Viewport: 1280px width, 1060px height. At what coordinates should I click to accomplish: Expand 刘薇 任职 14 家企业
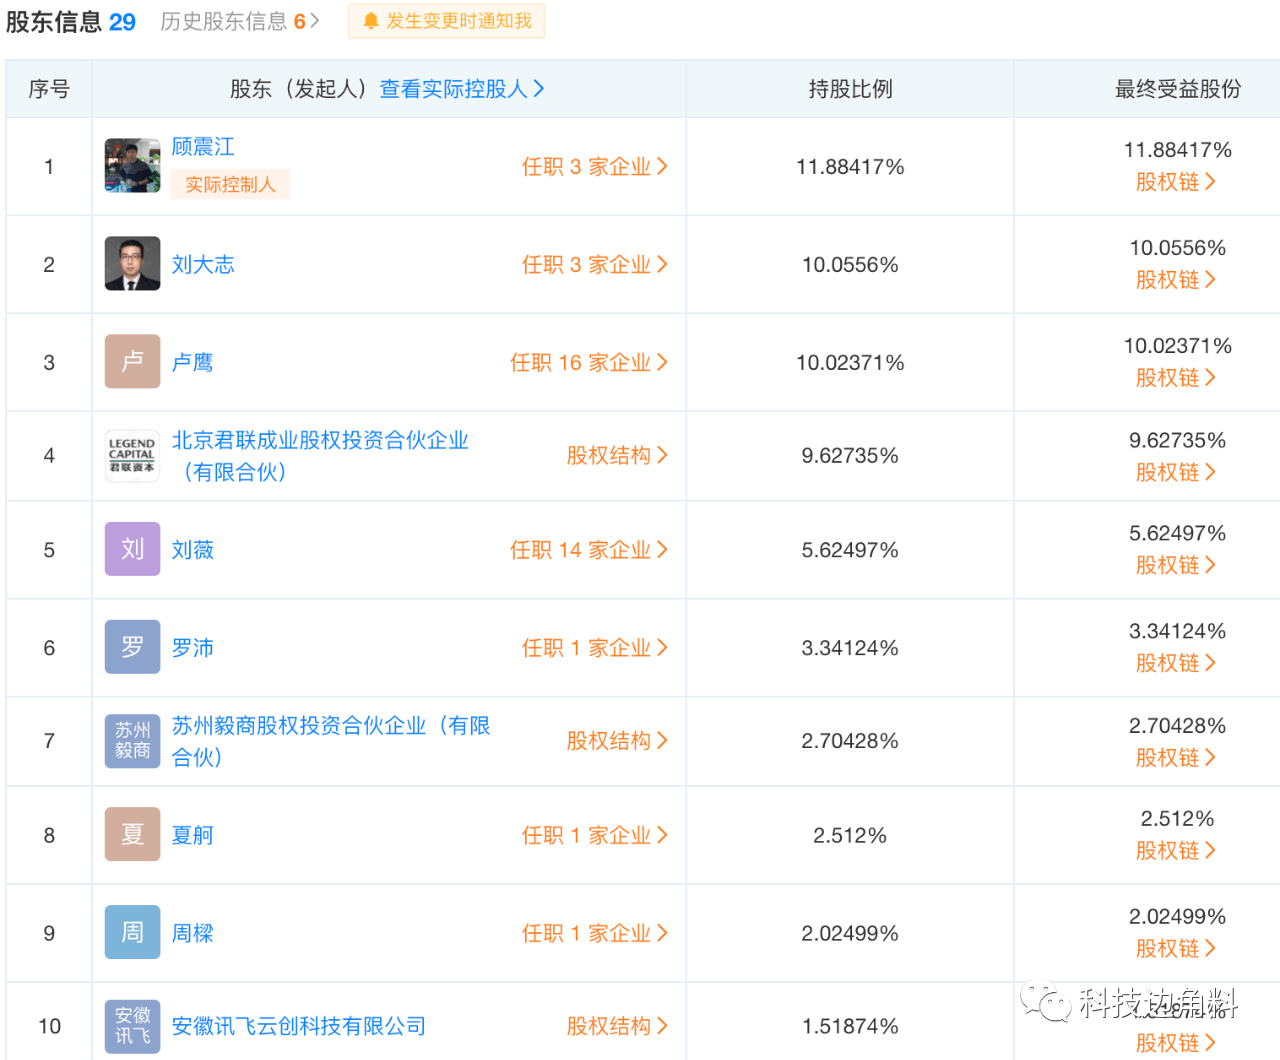click(x=588, y=550)
